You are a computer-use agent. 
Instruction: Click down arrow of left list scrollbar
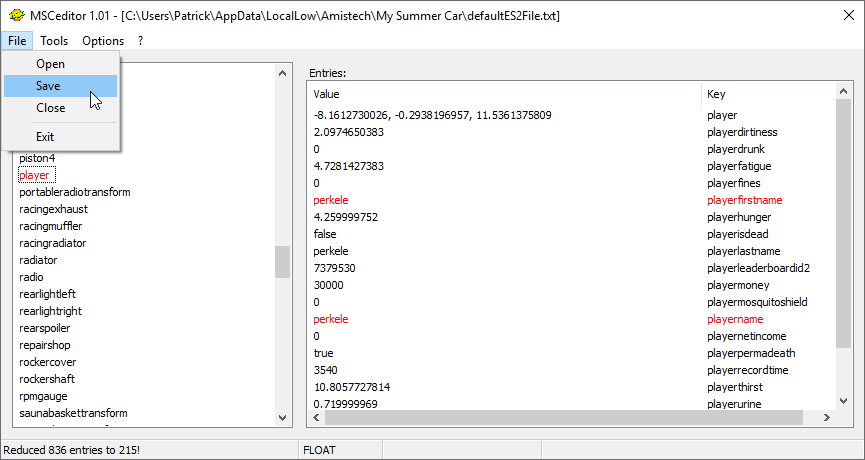282,418
